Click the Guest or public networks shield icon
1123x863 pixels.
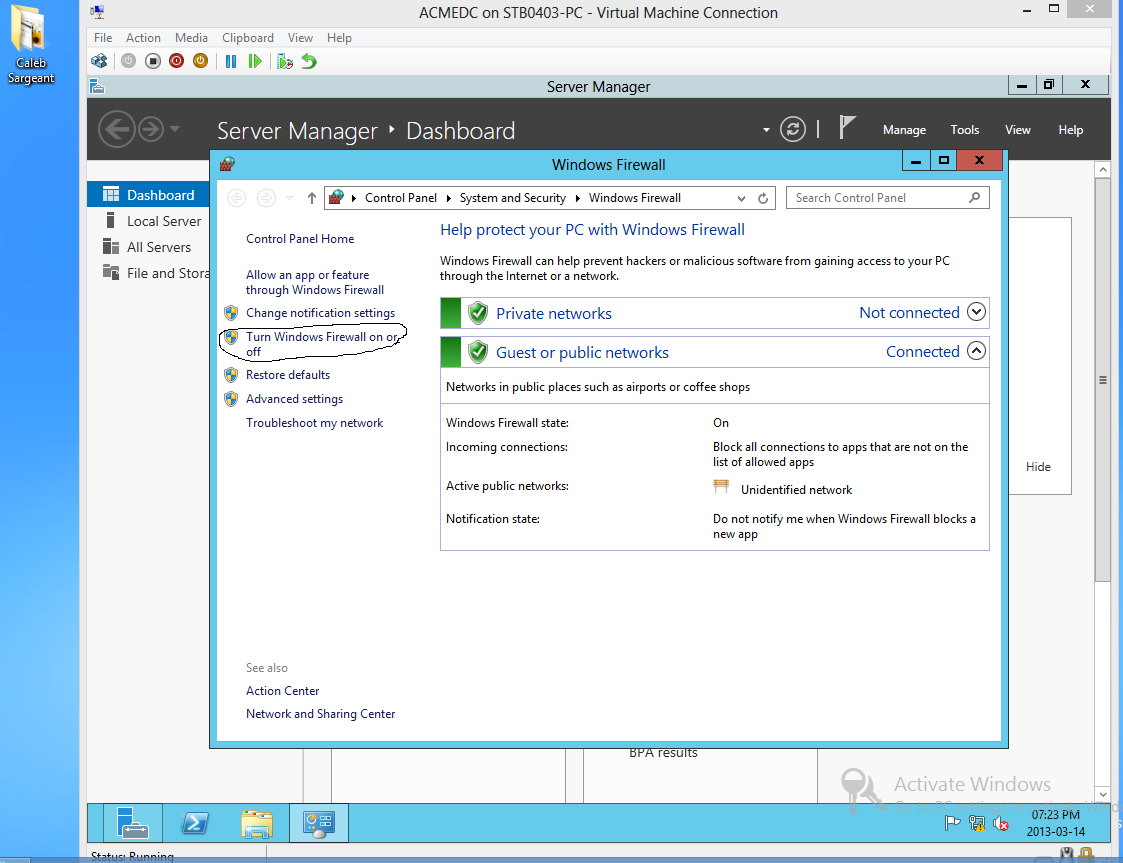click(x=478, y=352)
